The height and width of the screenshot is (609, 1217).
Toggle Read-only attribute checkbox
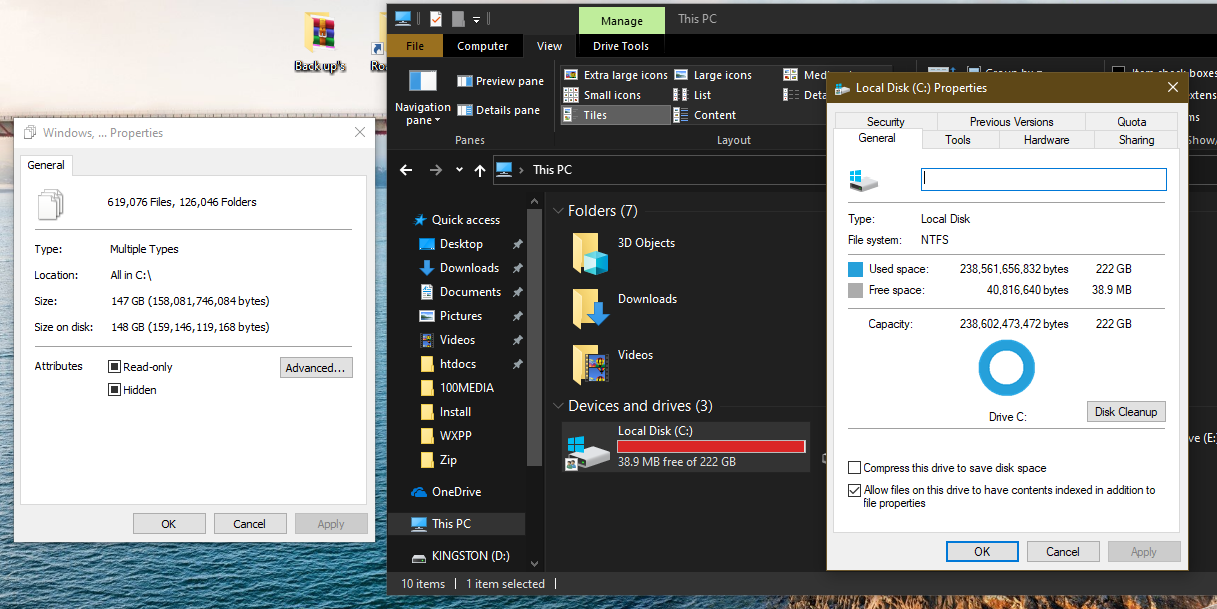pyautogui.click(x=115, y=367)
